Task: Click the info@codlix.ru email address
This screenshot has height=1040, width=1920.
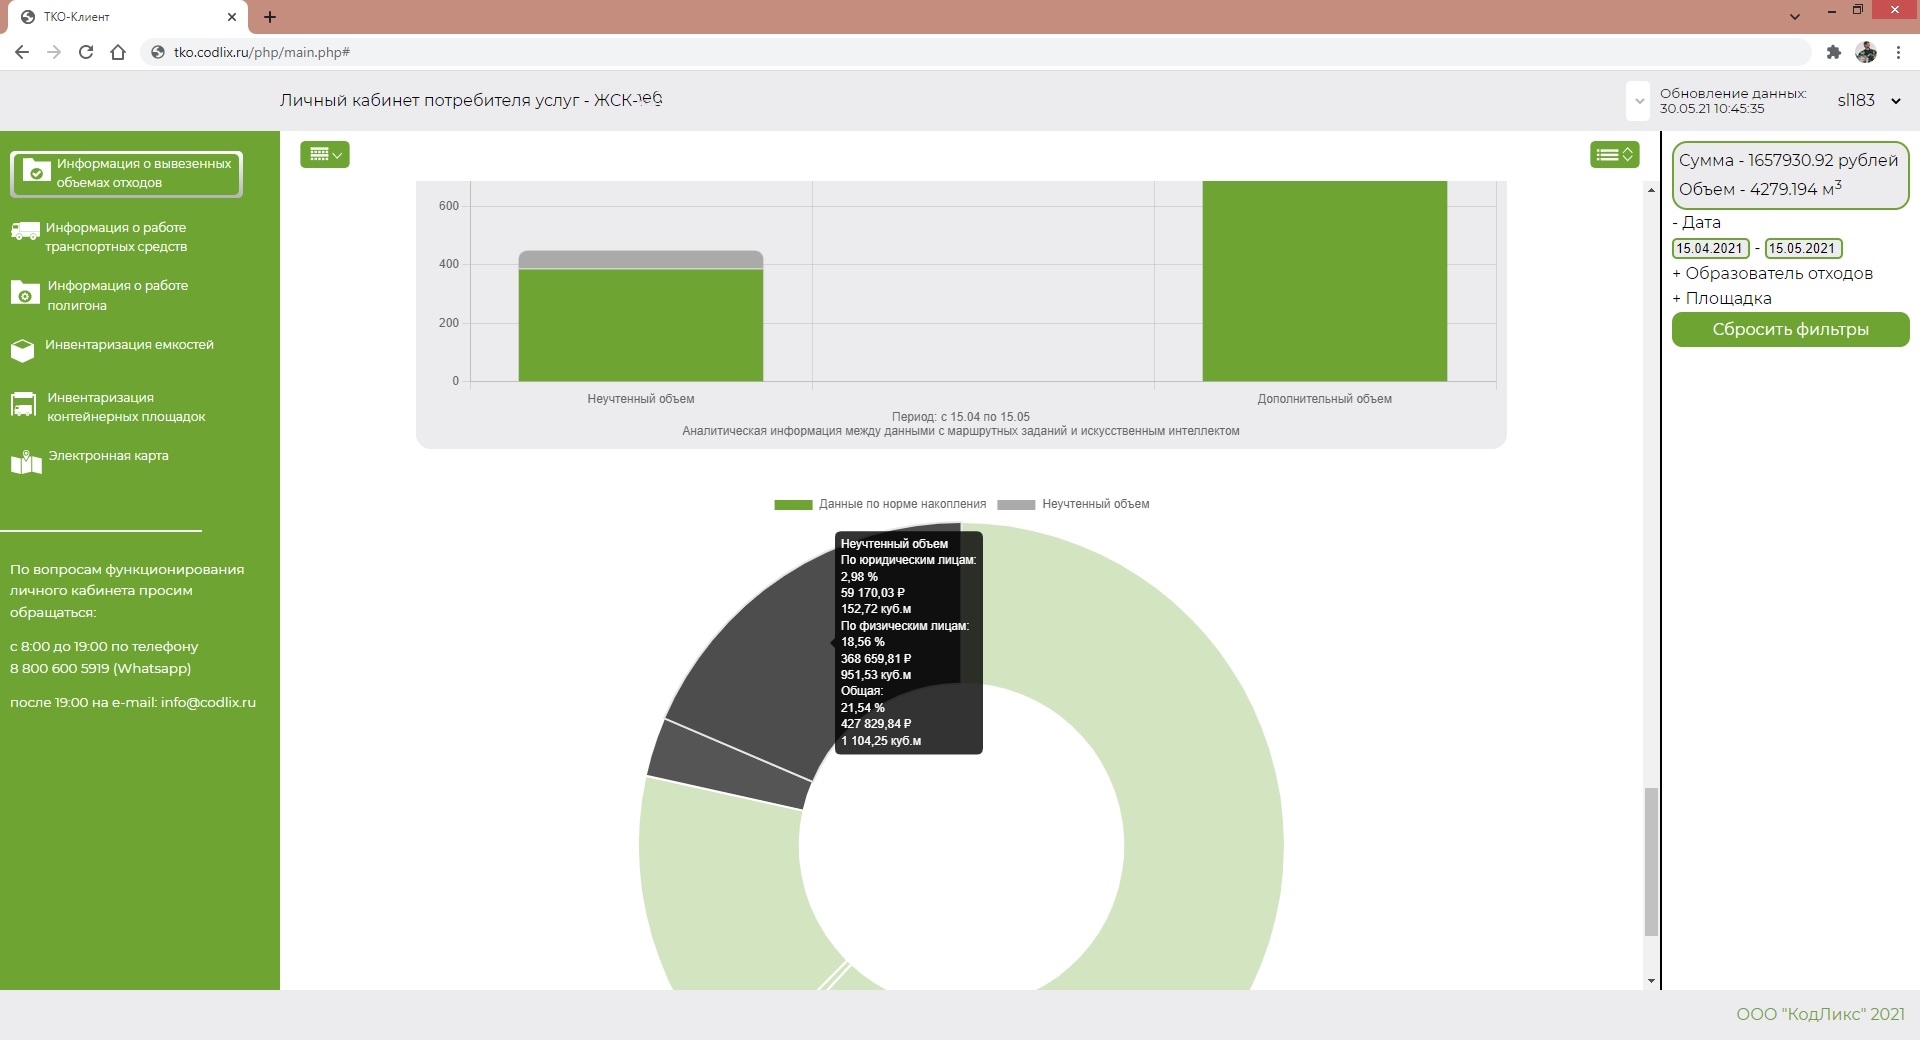Action: 208,702
